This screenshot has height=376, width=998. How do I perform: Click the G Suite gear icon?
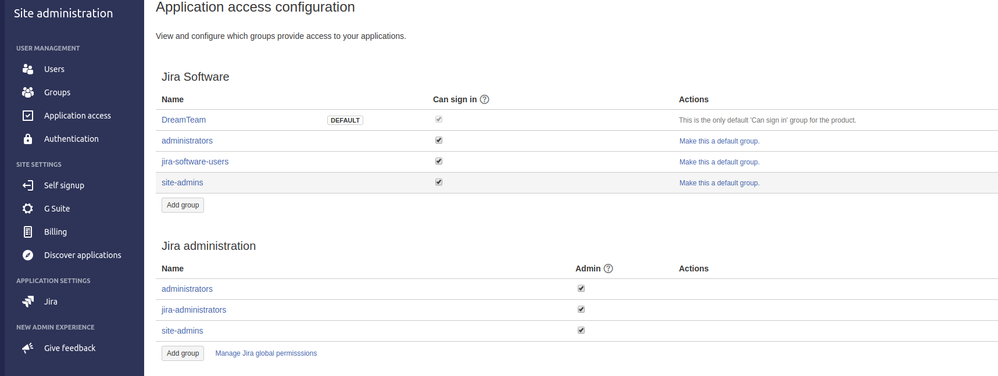tap(27, 209)
